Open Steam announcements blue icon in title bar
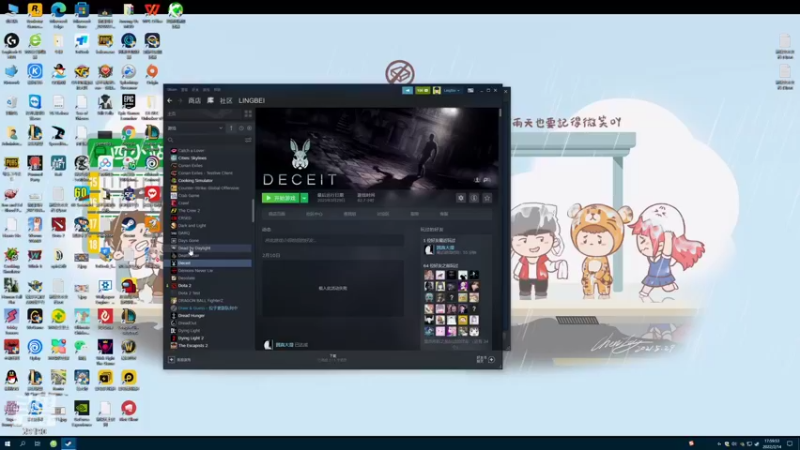 coord(407,90)
